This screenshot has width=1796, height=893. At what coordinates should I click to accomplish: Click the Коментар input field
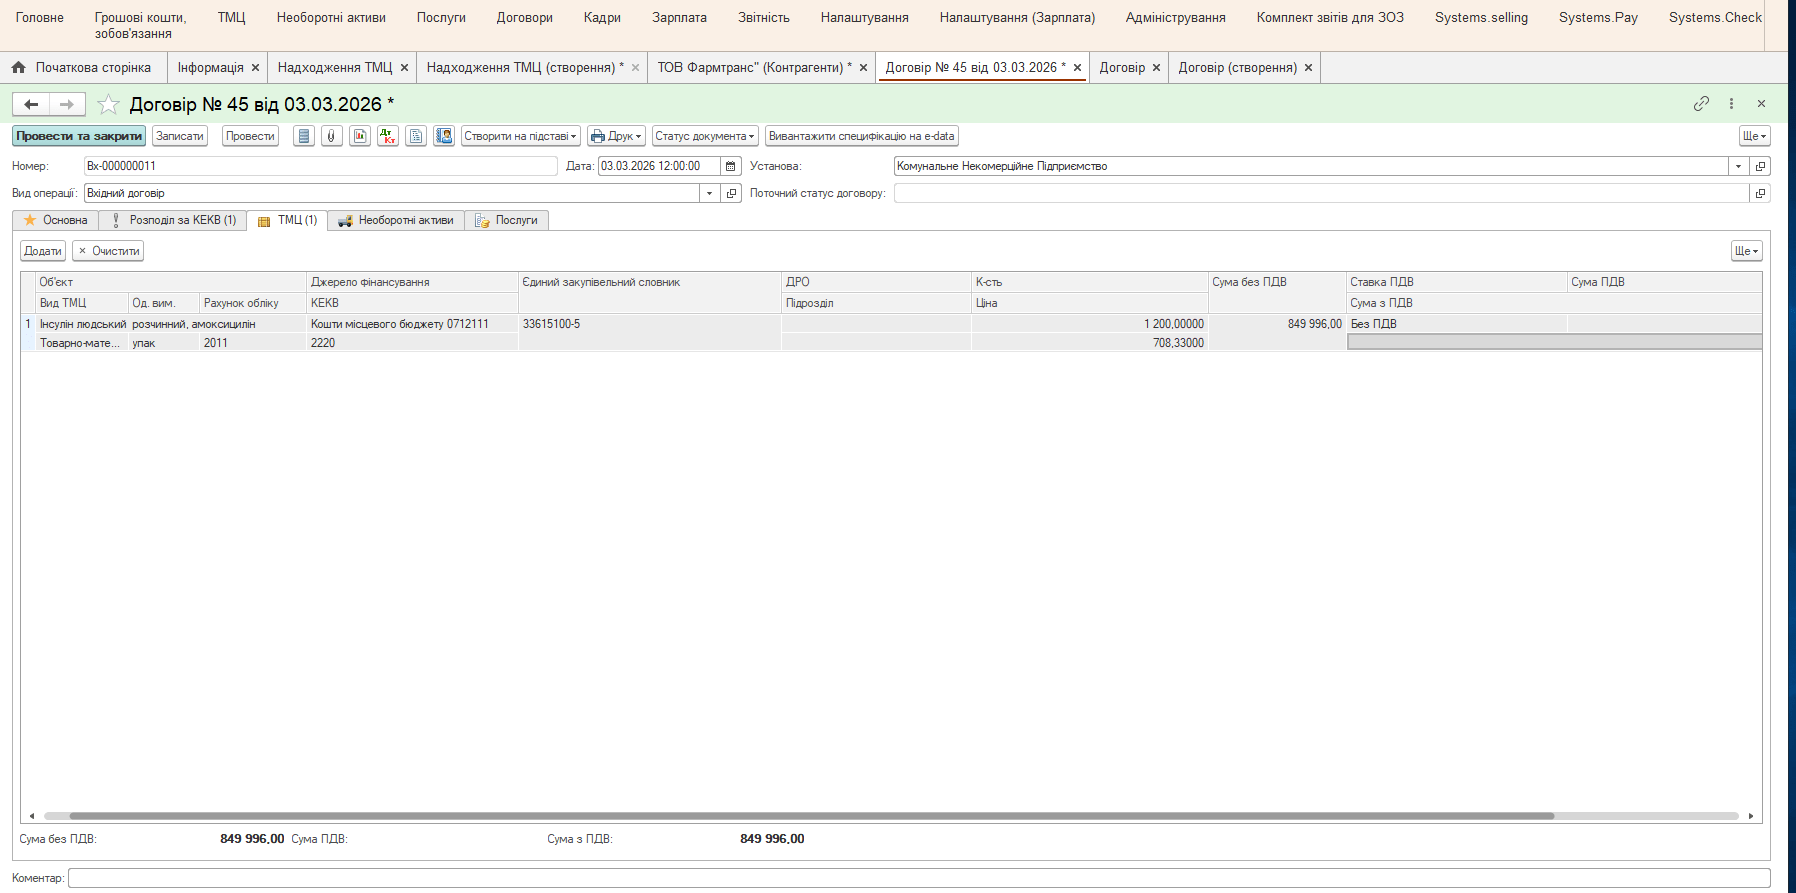tap(918, 878)
